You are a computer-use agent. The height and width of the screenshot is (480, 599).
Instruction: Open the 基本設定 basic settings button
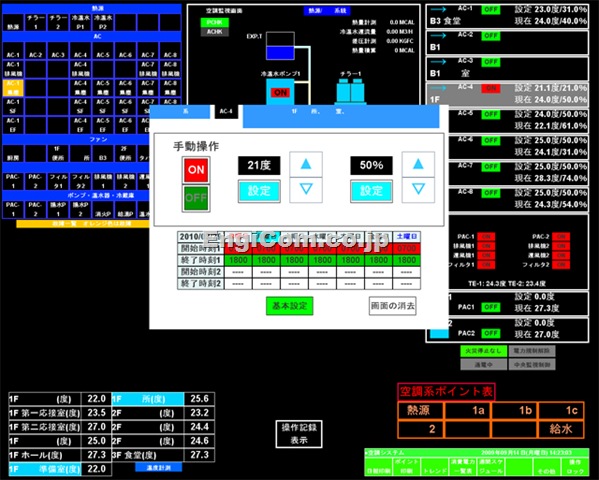[290, 306]
